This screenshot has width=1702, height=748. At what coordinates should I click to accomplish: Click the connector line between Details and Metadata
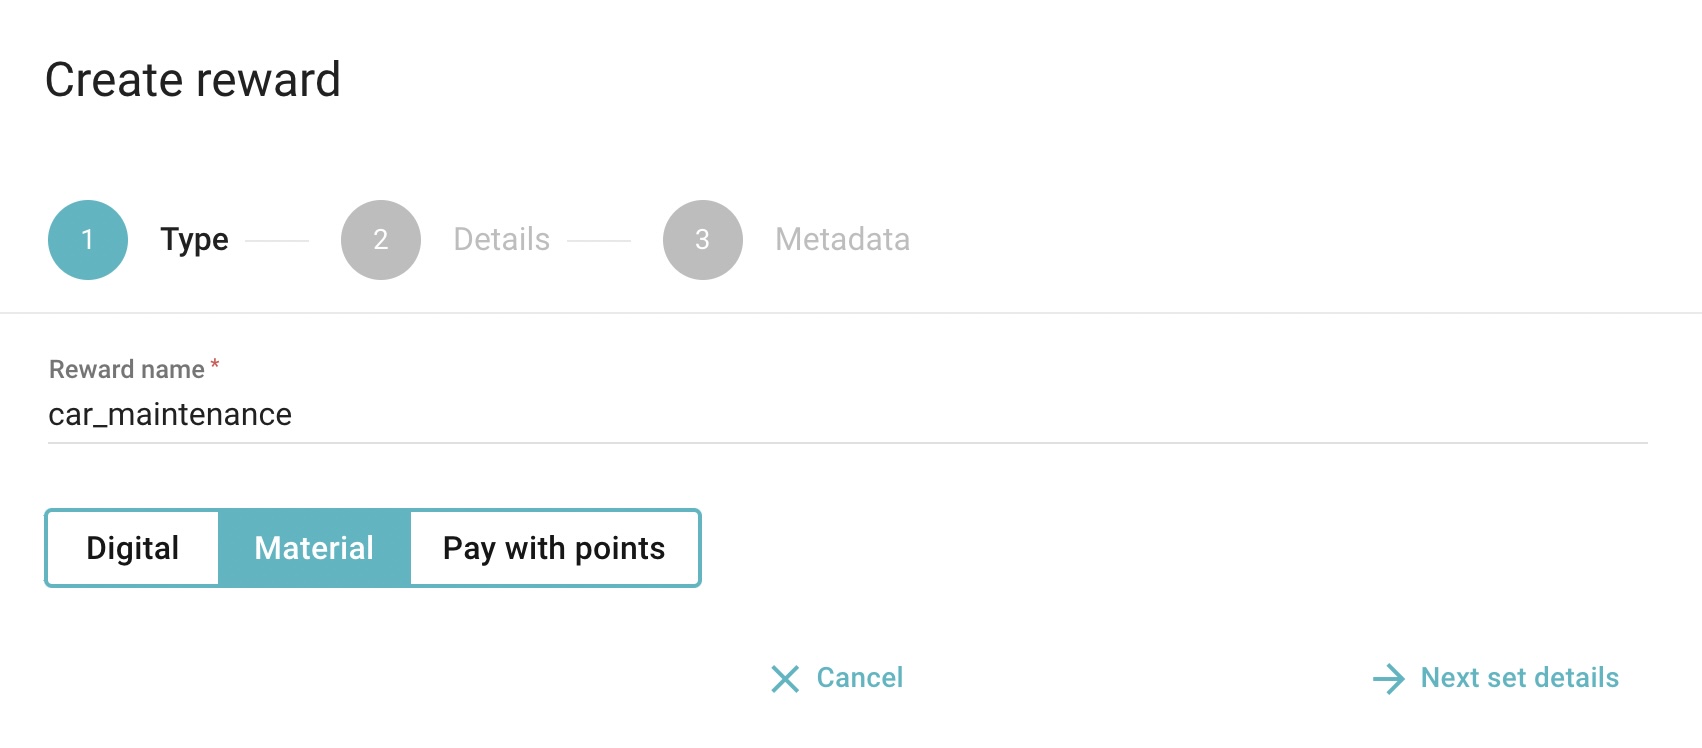tap(599, 241)
